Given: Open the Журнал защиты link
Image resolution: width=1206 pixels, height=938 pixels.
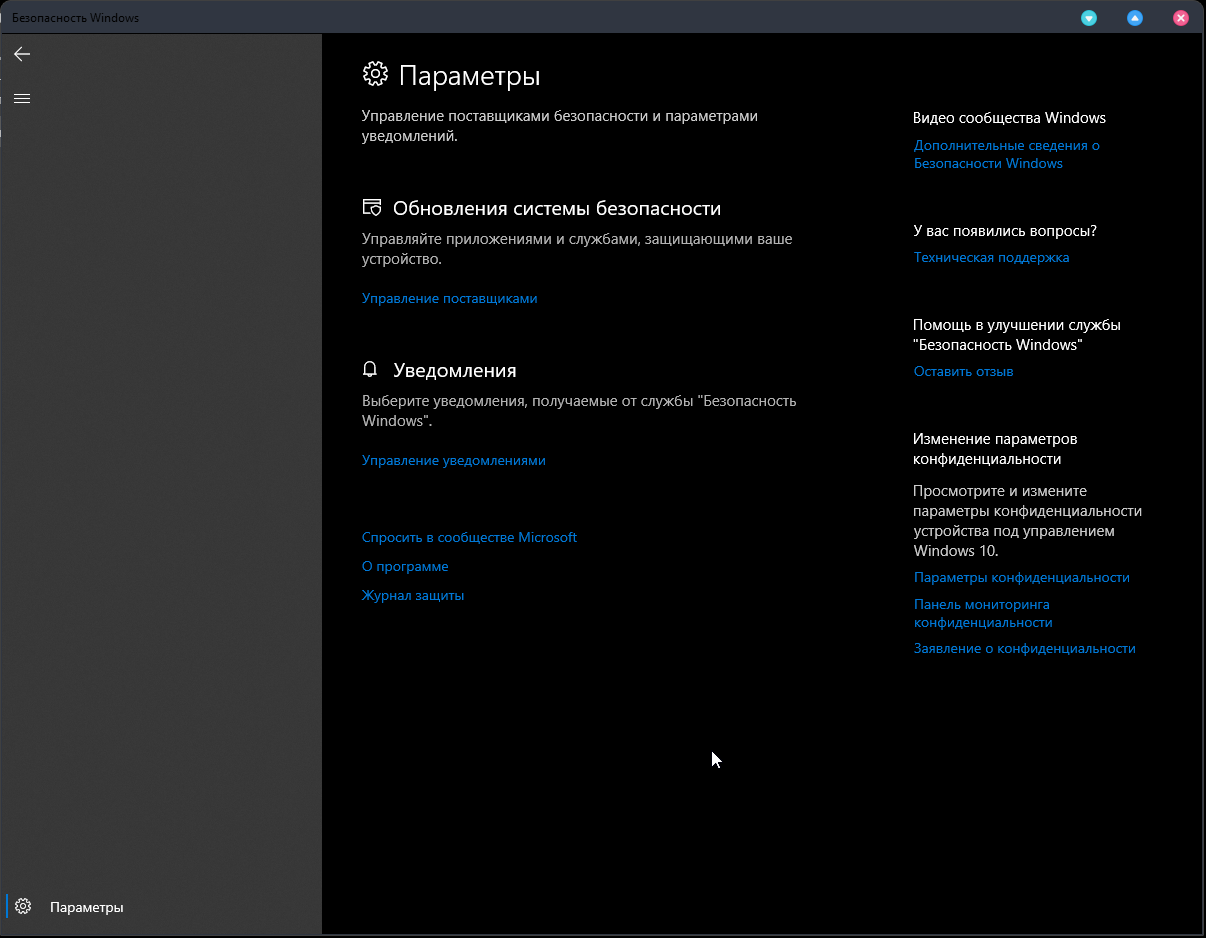Looking at the screenshot, I should 413,595.
